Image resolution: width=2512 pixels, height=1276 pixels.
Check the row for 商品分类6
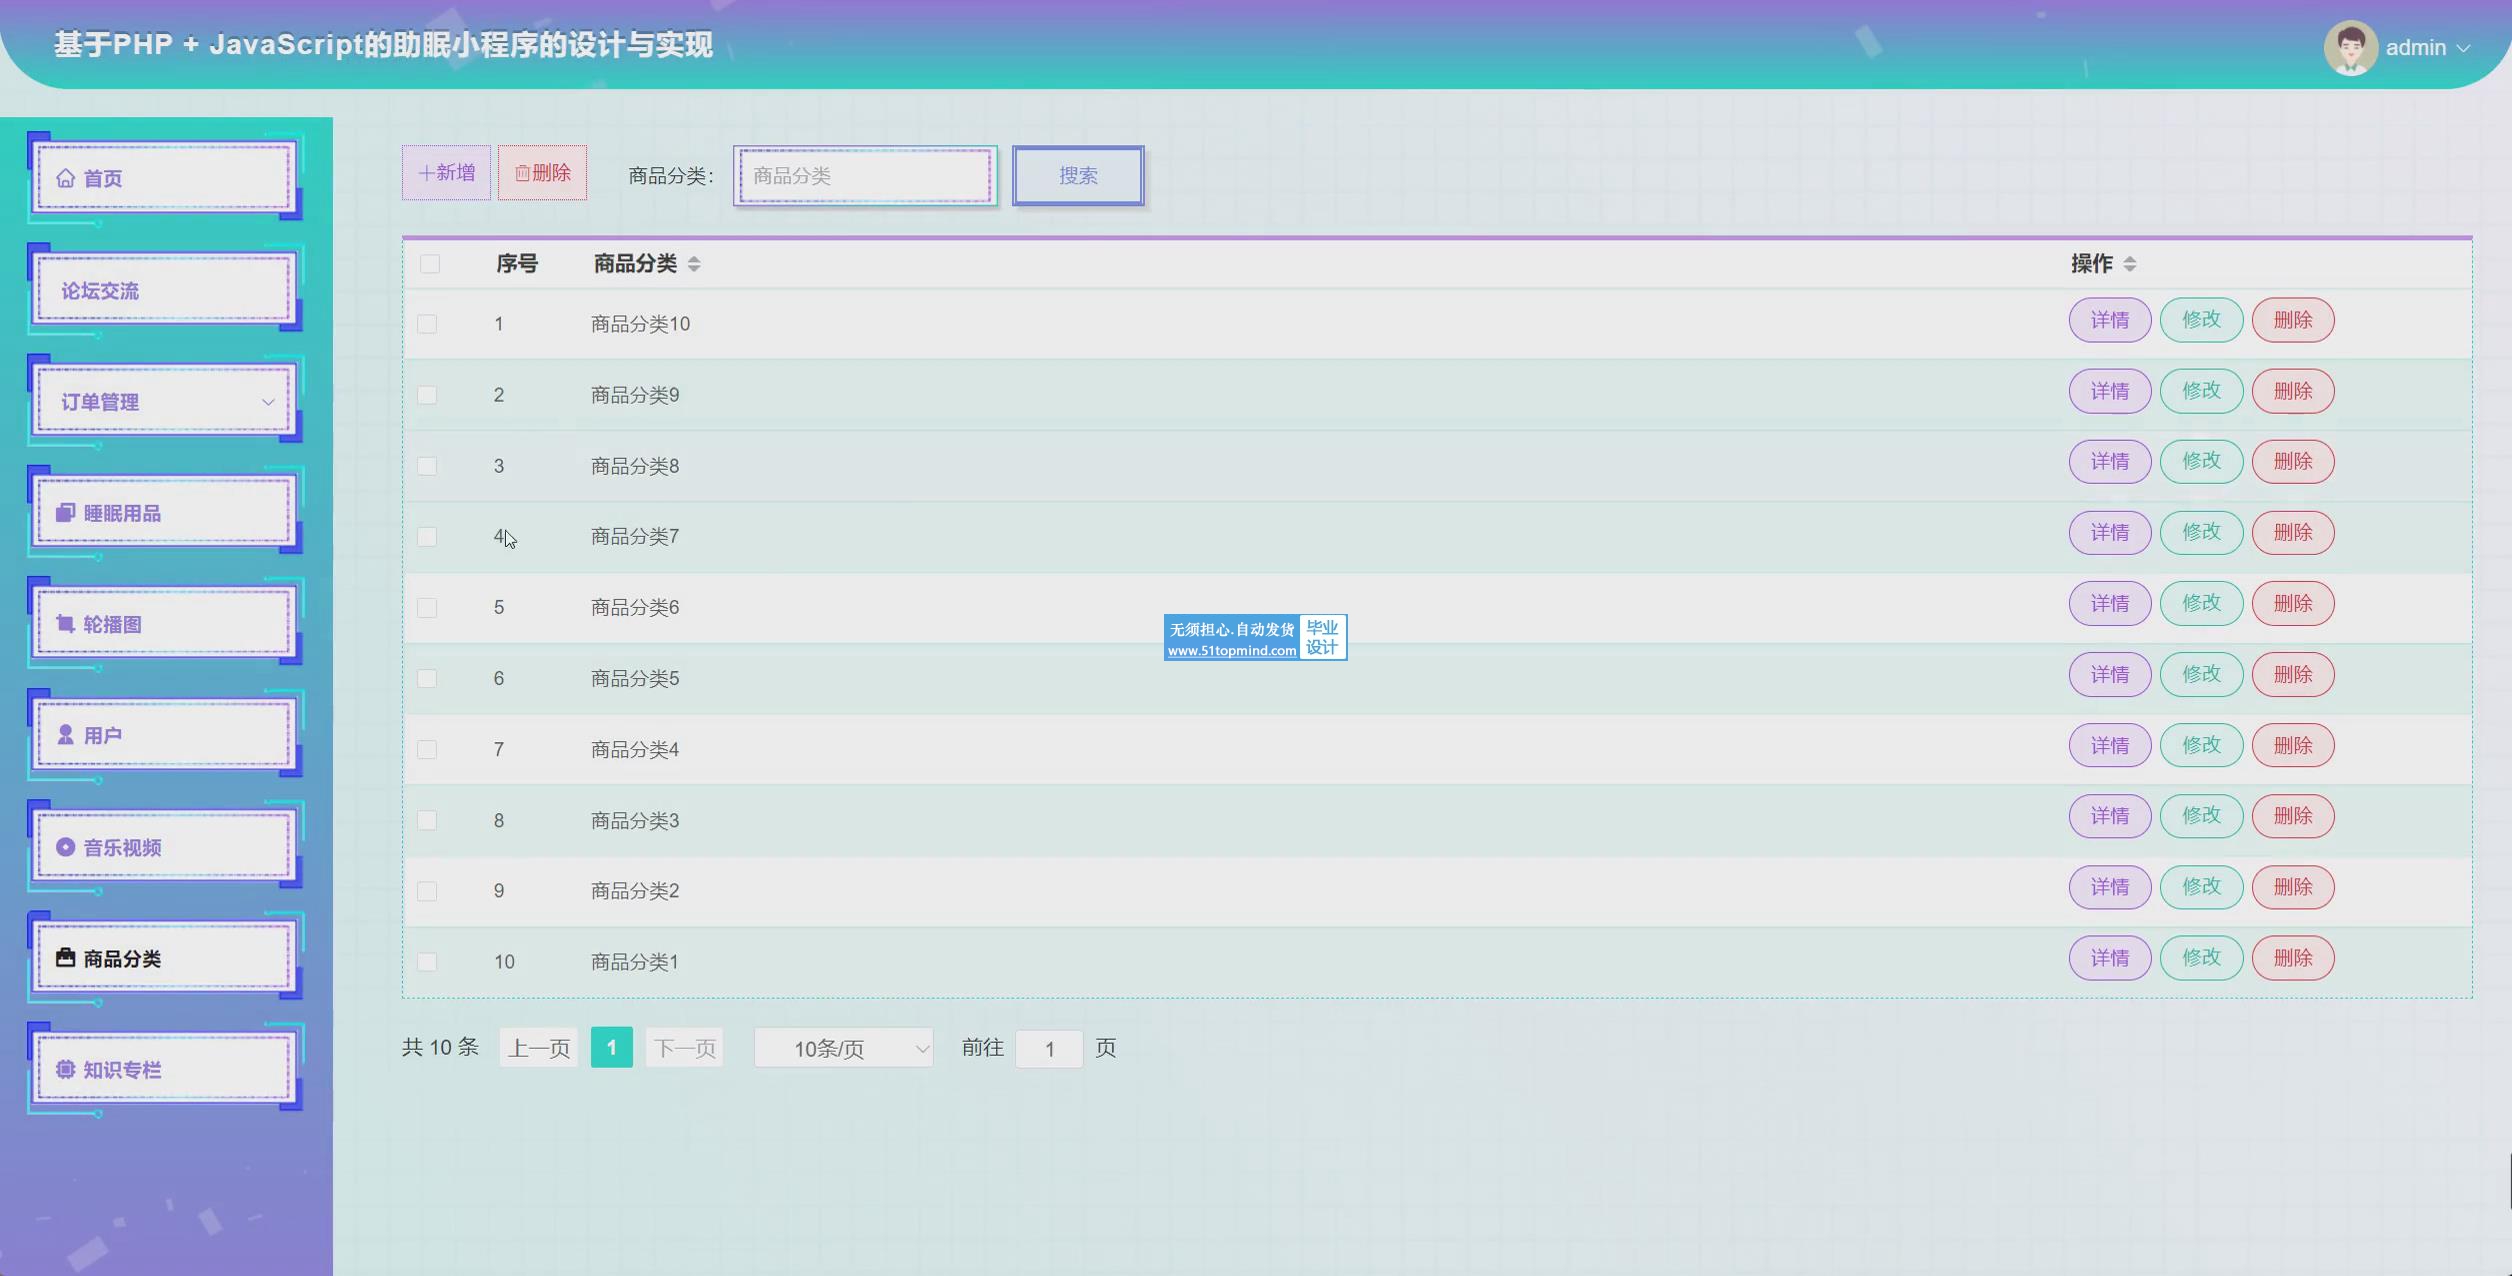coord(427,608)
